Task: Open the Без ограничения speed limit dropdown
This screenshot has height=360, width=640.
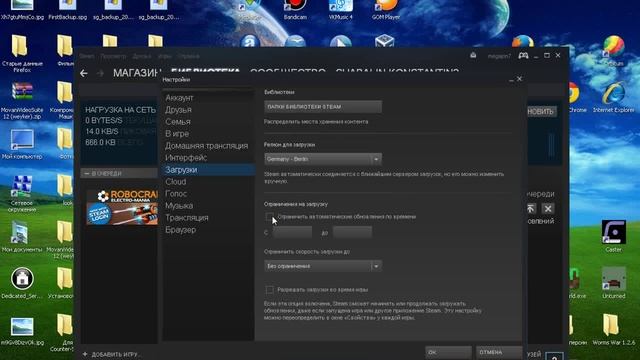Action: (323, 266)
